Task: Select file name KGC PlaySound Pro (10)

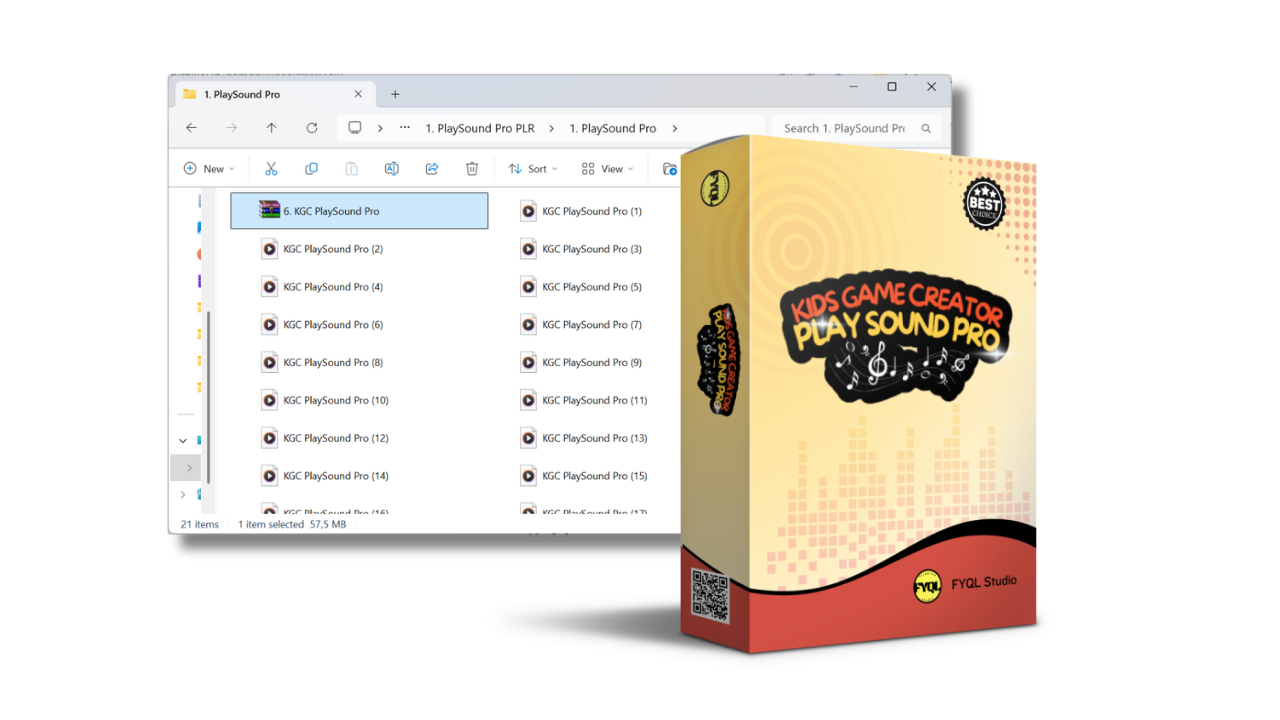Action: click(336, 400)
